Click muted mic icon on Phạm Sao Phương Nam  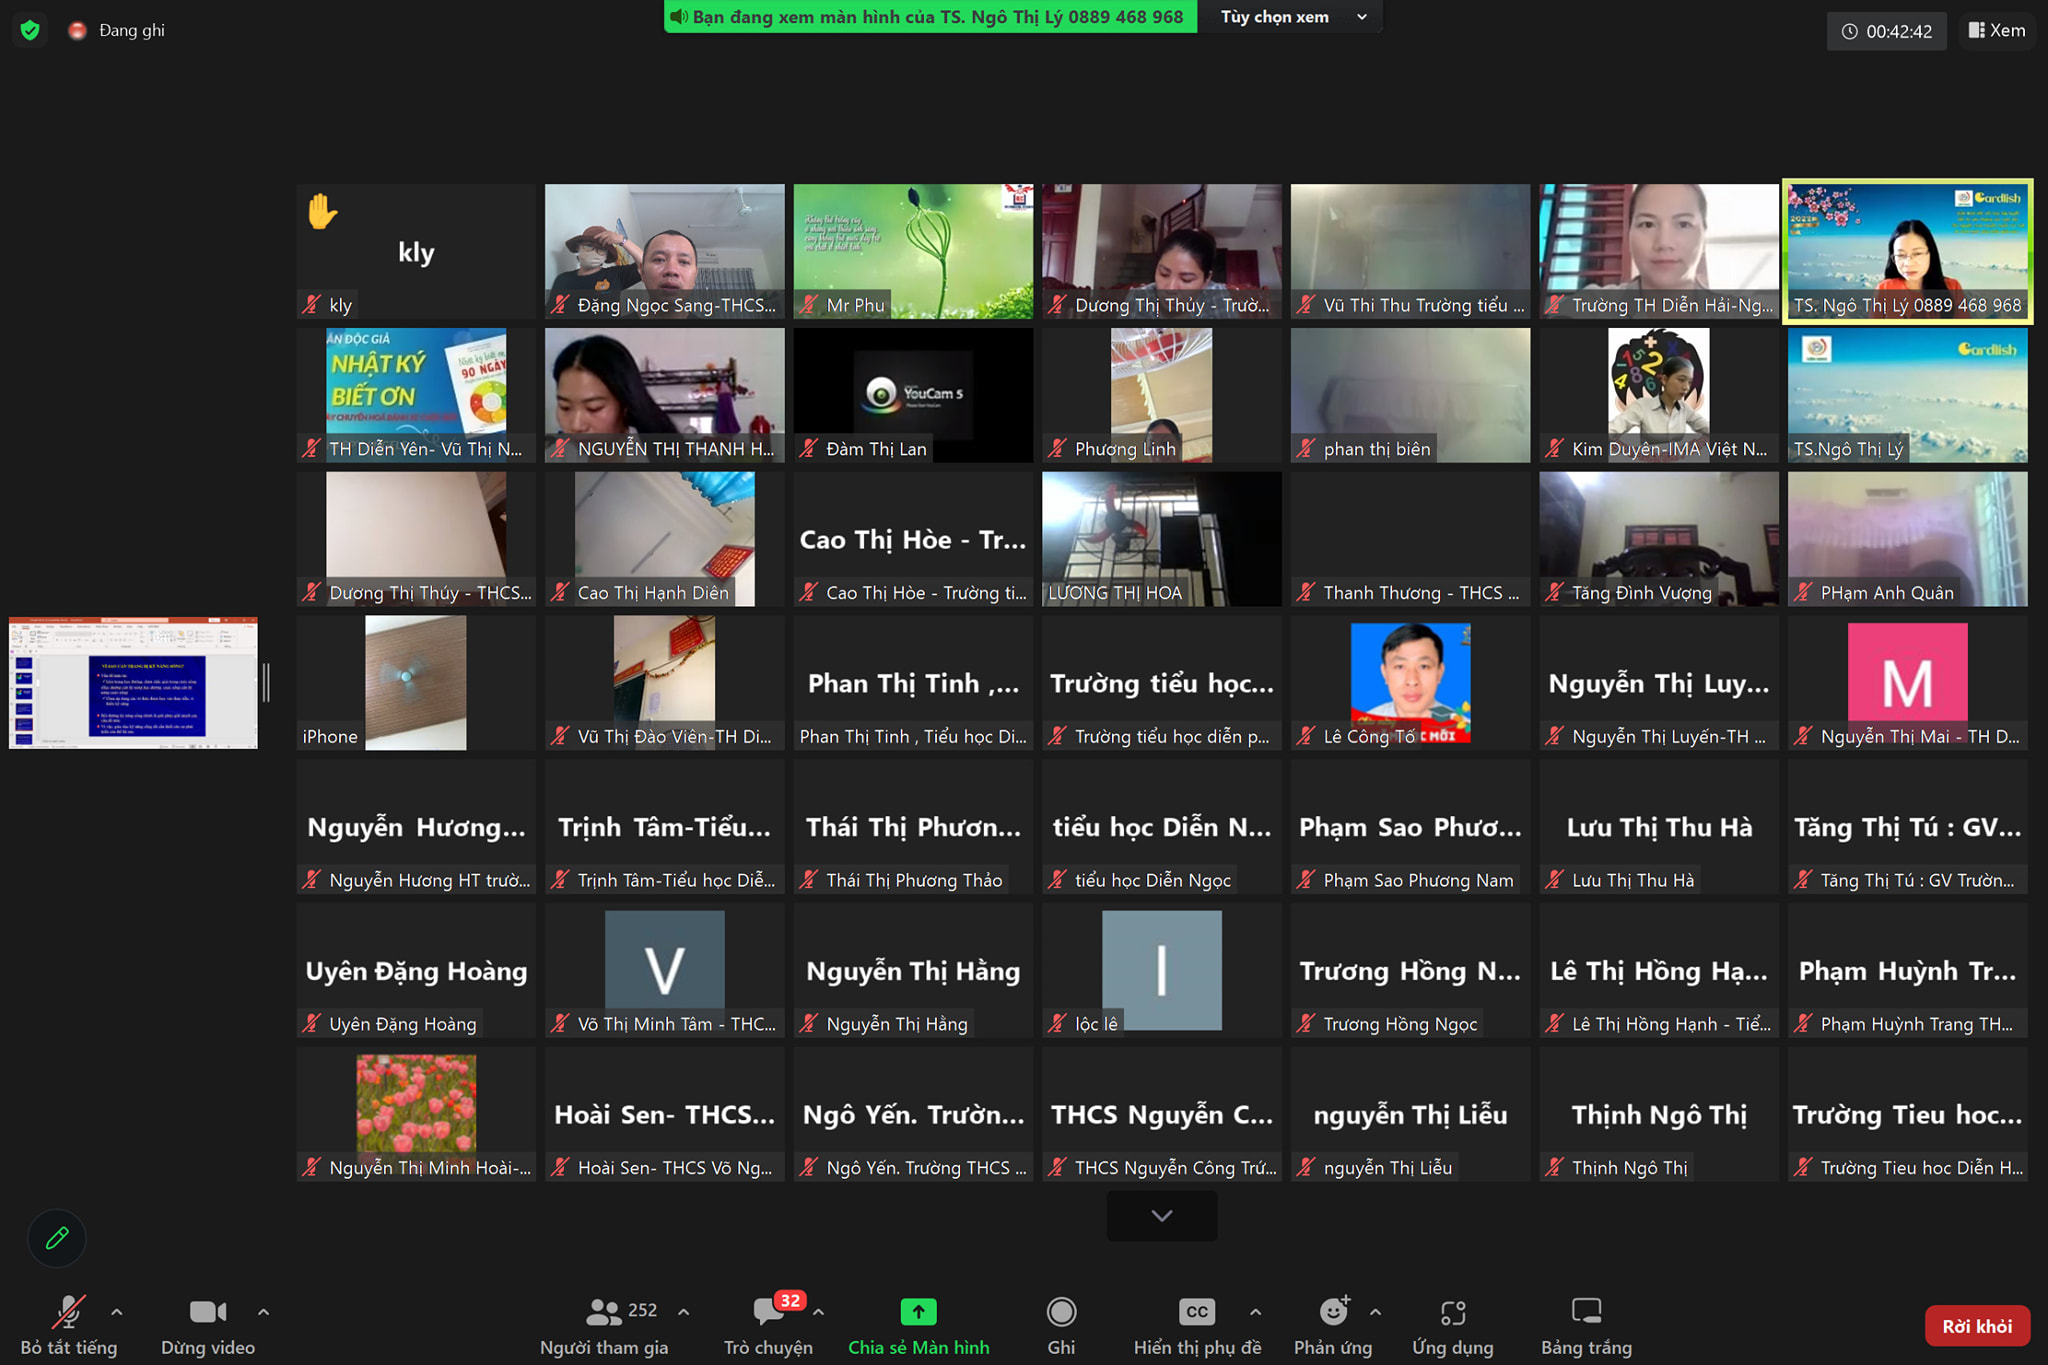[1306, 880]
